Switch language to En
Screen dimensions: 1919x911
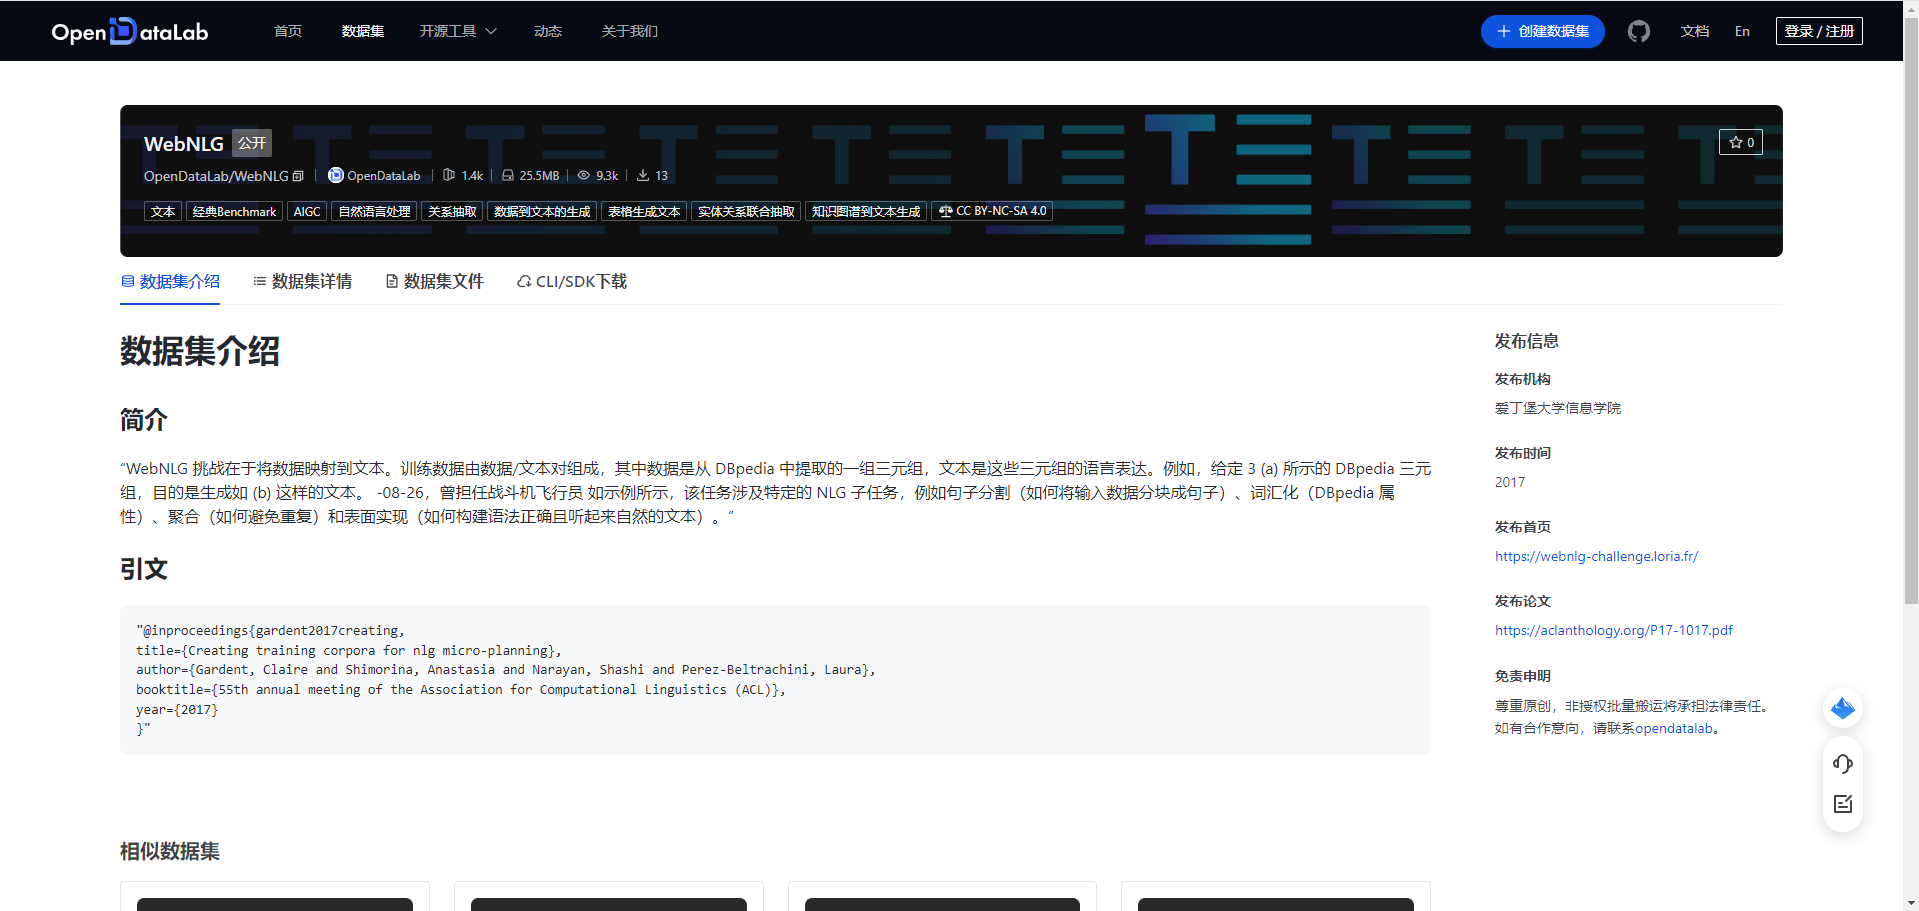pyautogui.click(x=1743, y=31)
